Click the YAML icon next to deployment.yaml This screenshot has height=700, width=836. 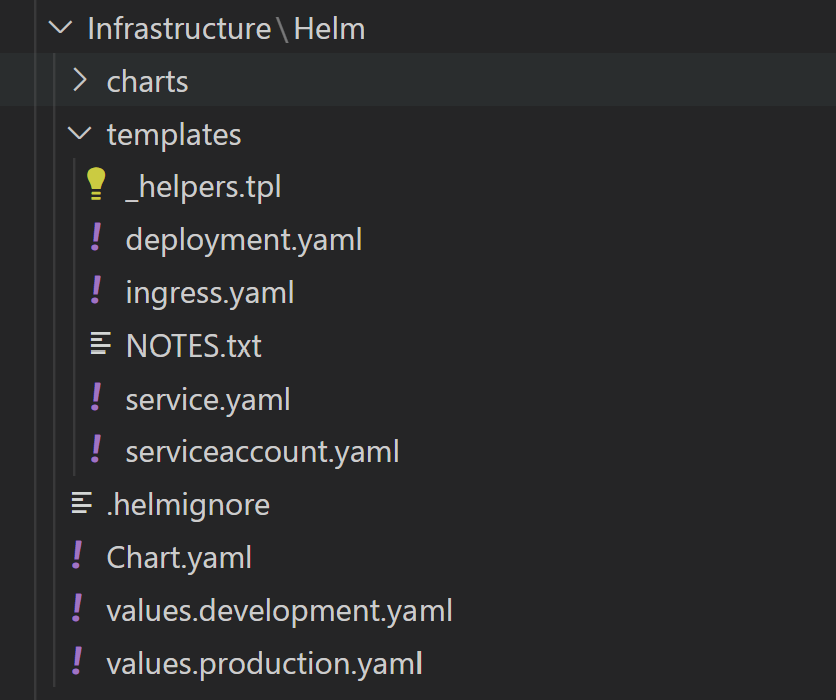(96, 239)
